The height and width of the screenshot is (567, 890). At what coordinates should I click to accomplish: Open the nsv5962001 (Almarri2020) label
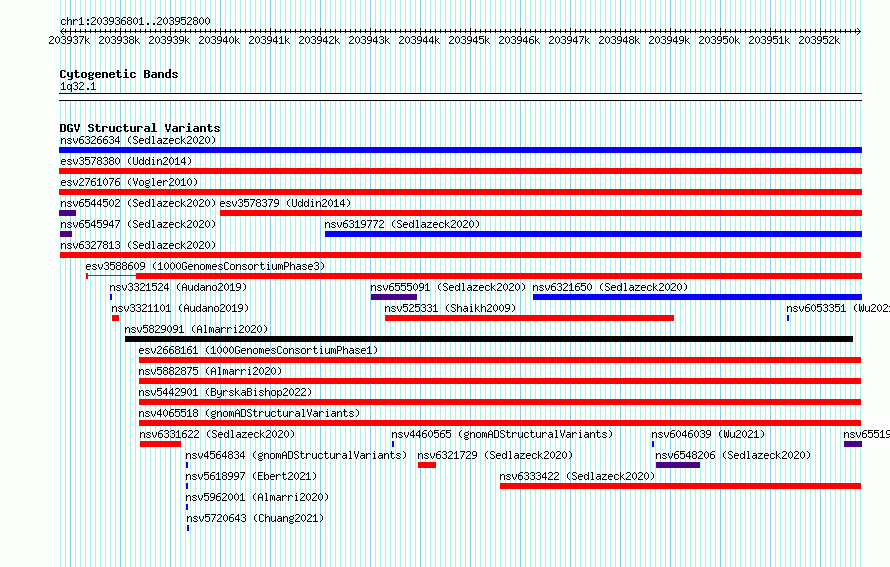pyautogui.click(x=257, y=497)
